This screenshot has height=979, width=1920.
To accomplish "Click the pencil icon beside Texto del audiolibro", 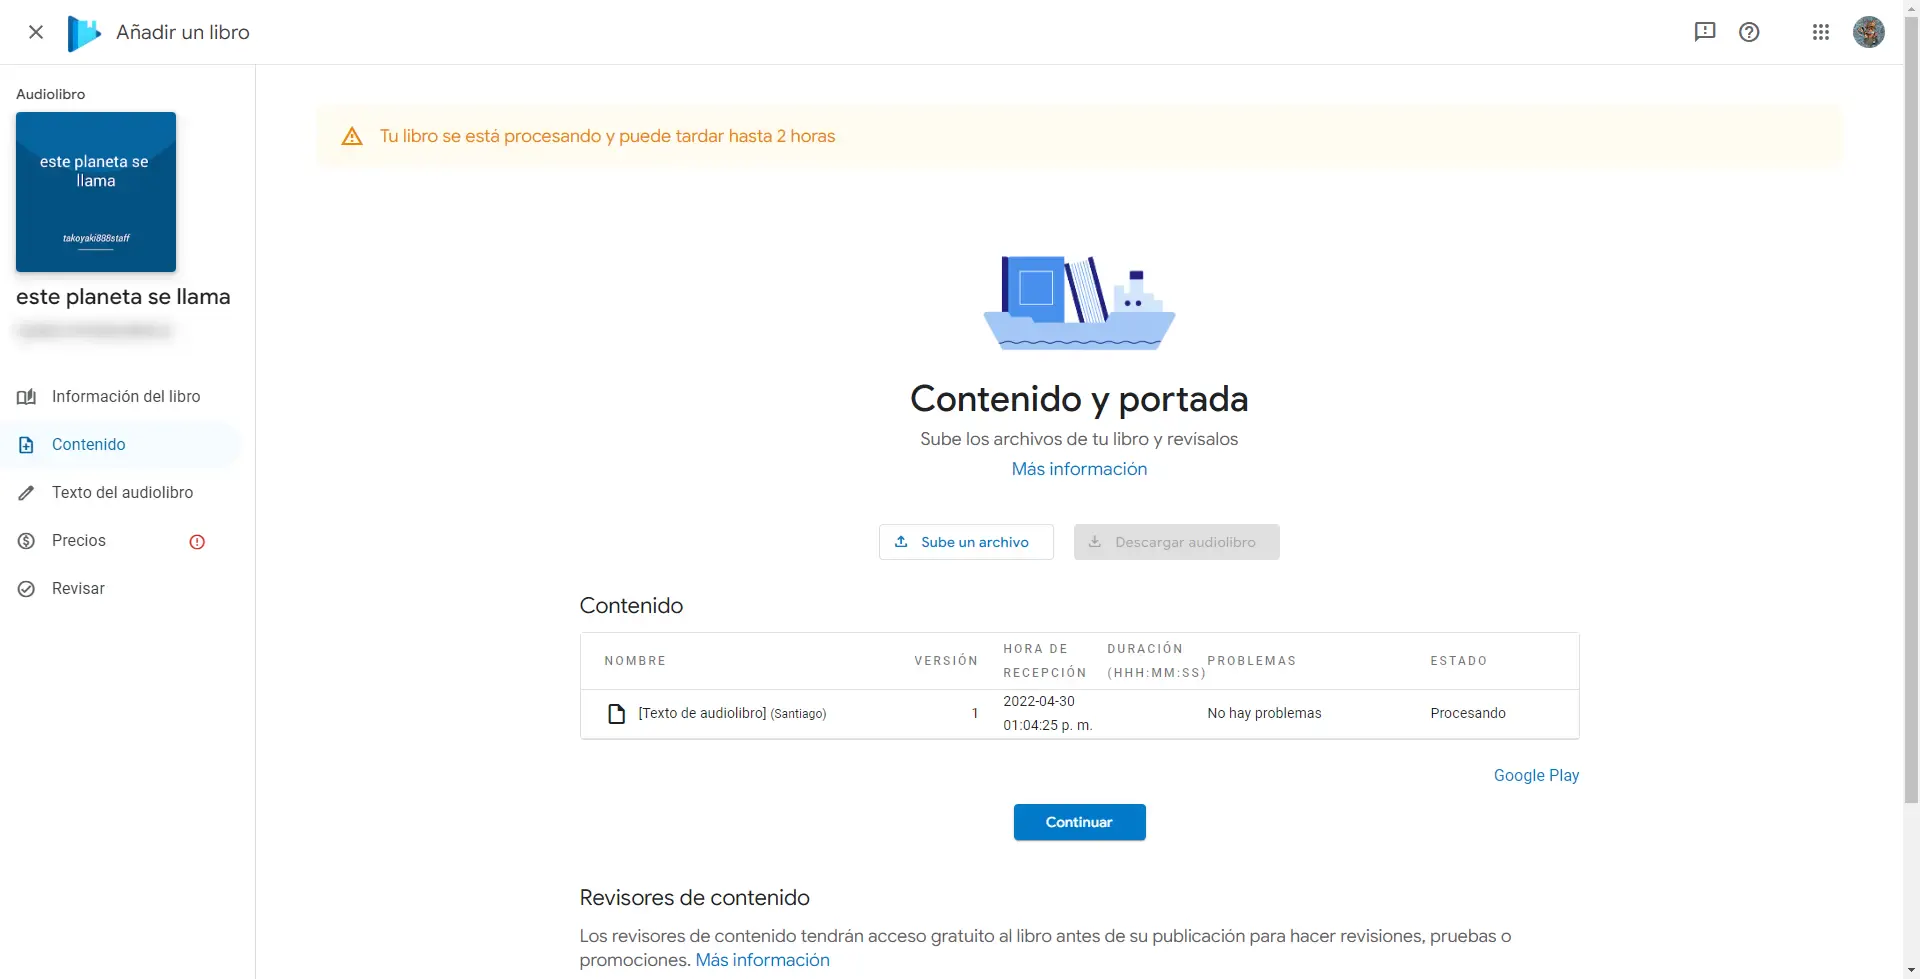I will pyautogui.click(x=27, y=492).
